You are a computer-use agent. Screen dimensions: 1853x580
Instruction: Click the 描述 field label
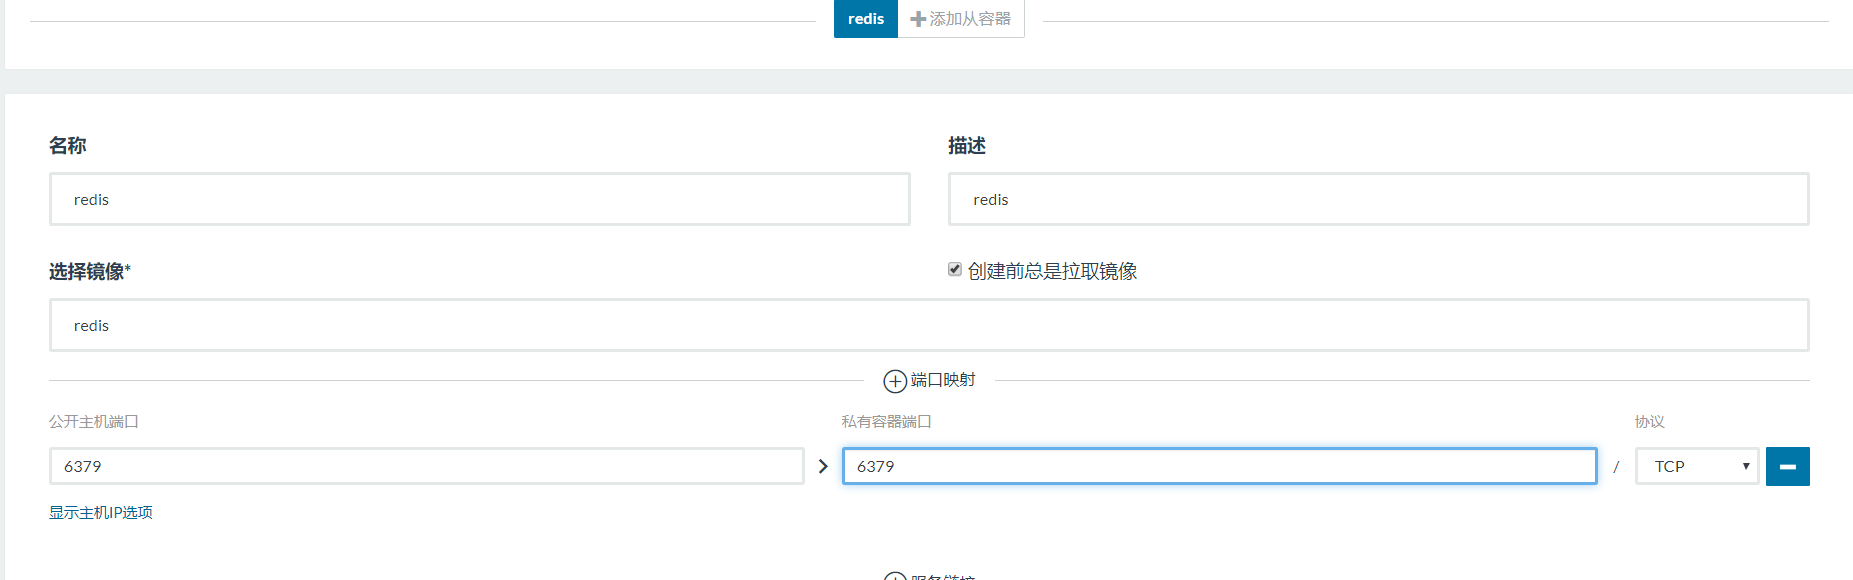click(967, 146)
